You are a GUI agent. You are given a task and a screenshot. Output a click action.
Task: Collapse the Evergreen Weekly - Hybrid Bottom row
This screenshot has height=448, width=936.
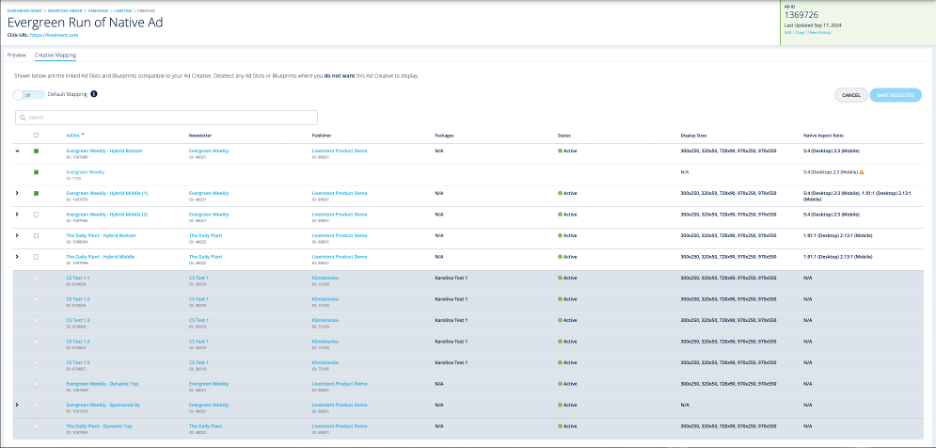click(x=16, y=151)
